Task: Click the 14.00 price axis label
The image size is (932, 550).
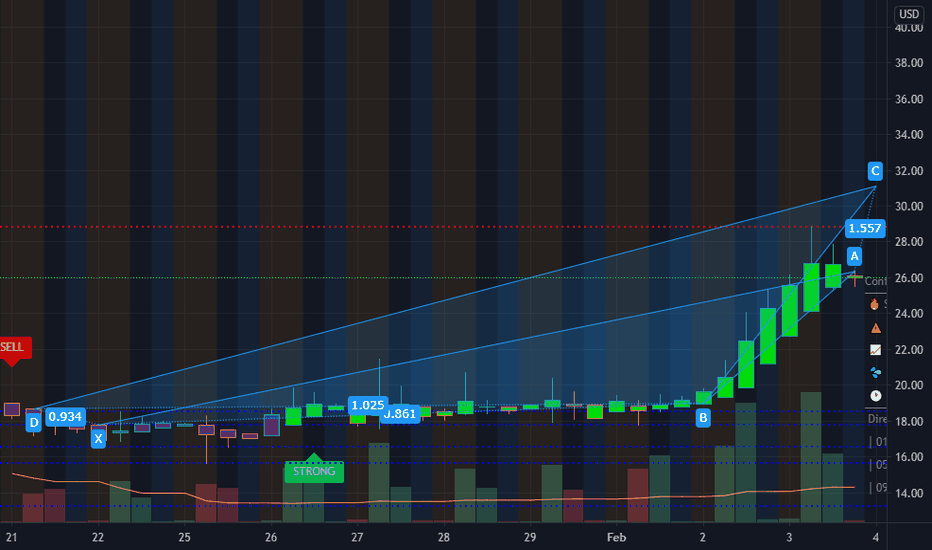Action: pos(909,493)
